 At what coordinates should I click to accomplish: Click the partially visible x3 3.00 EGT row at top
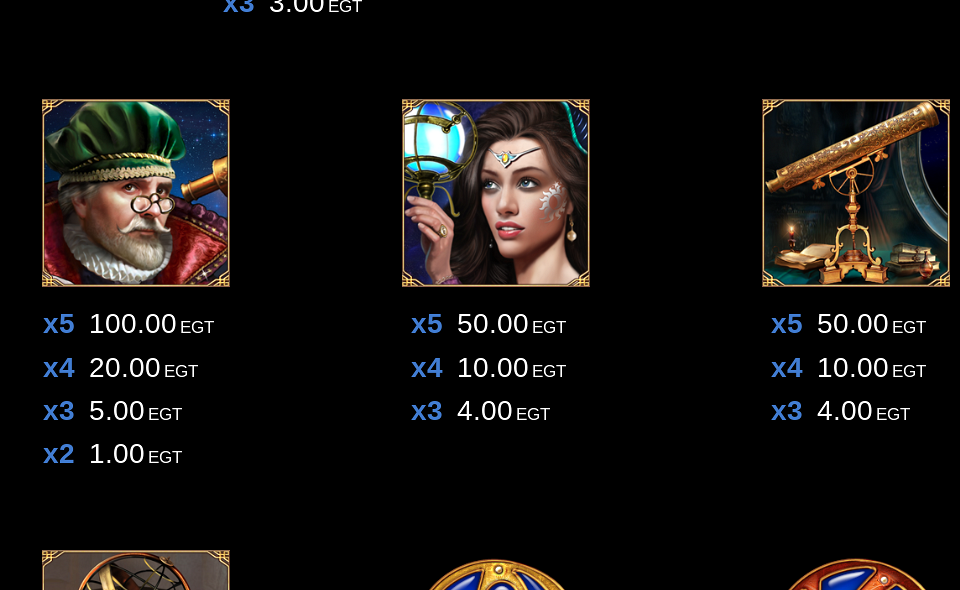pos(293,7)
